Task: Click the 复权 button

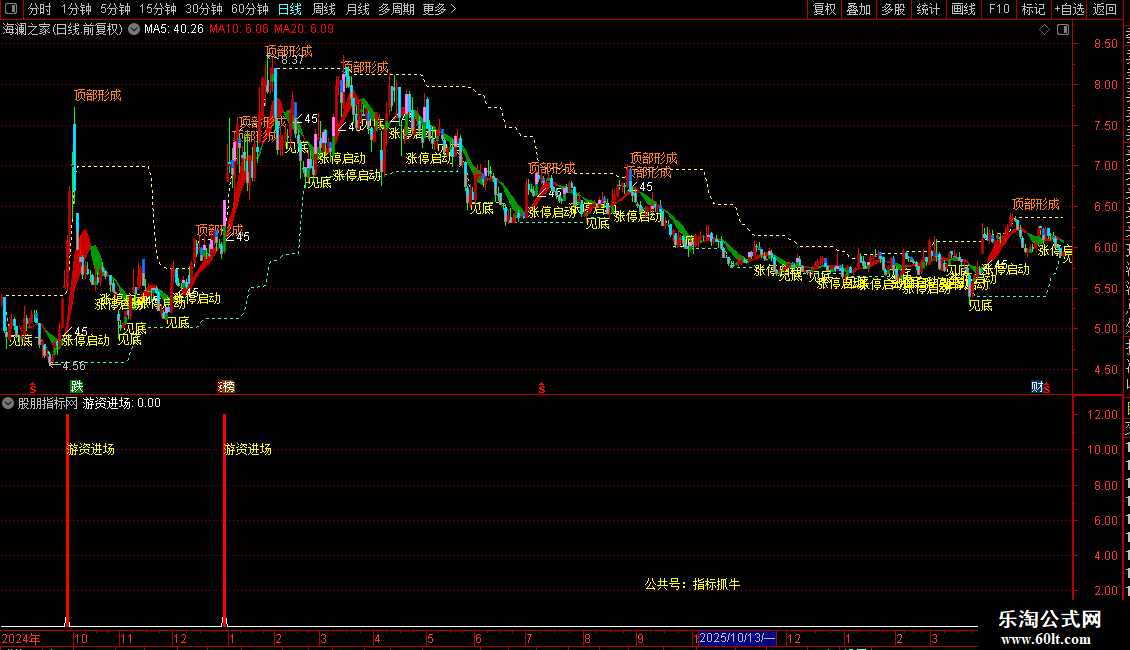Action: pos(824,9)
